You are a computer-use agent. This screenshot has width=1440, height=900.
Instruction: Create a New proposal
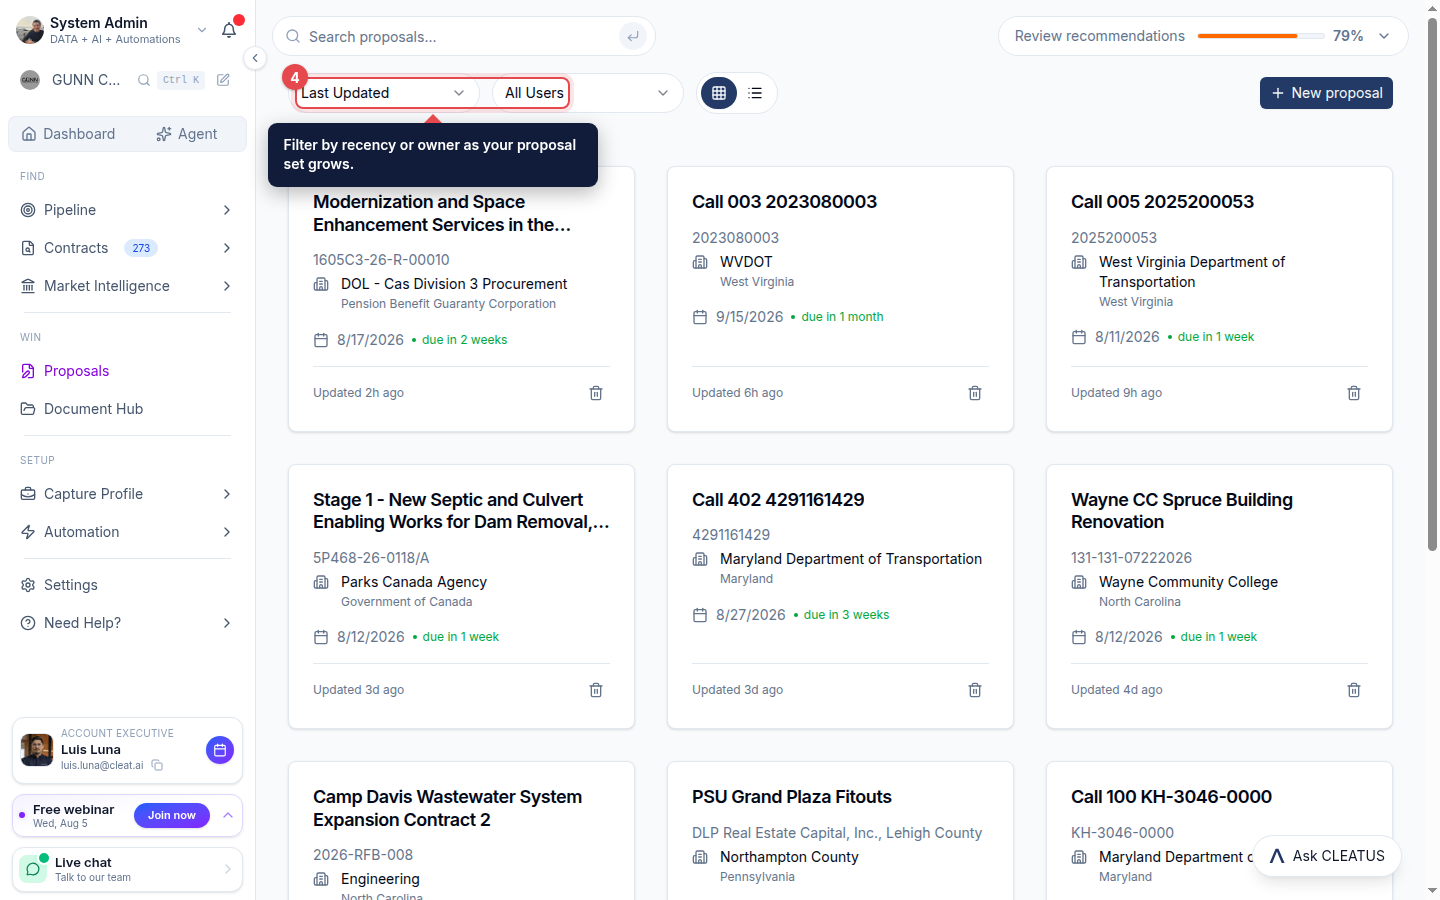click(1326, 93)
